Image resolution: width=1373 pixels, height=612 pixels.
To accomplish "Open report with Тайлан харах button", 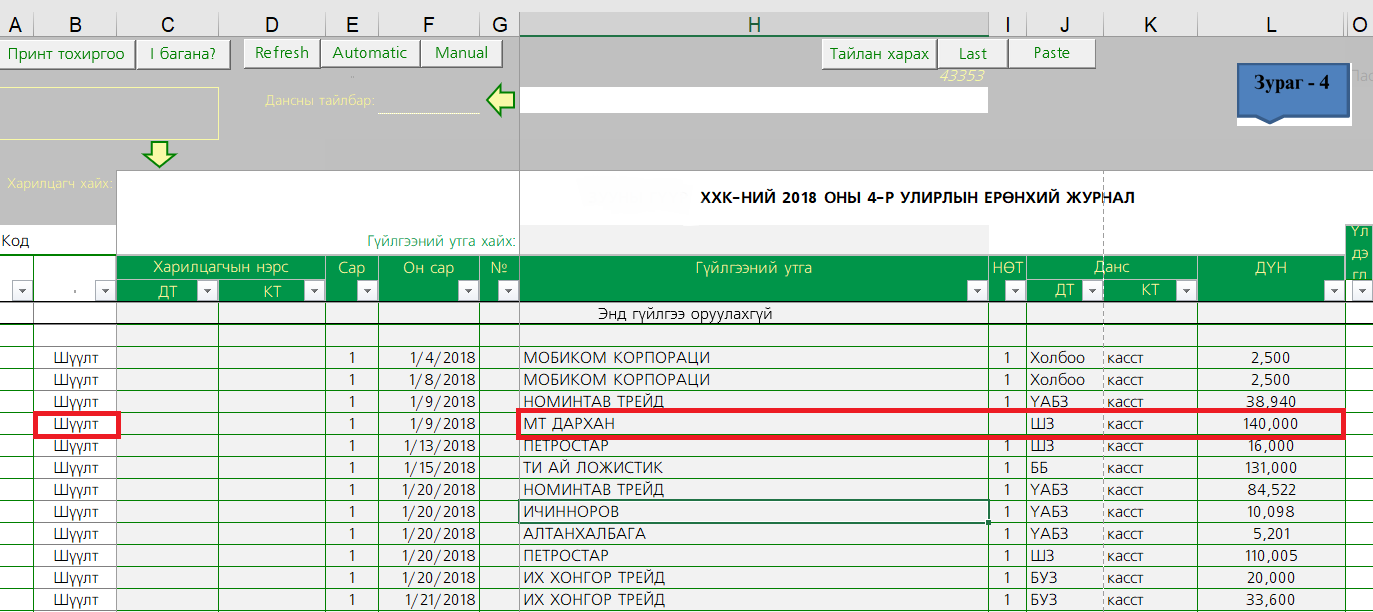I will point(879,54).
